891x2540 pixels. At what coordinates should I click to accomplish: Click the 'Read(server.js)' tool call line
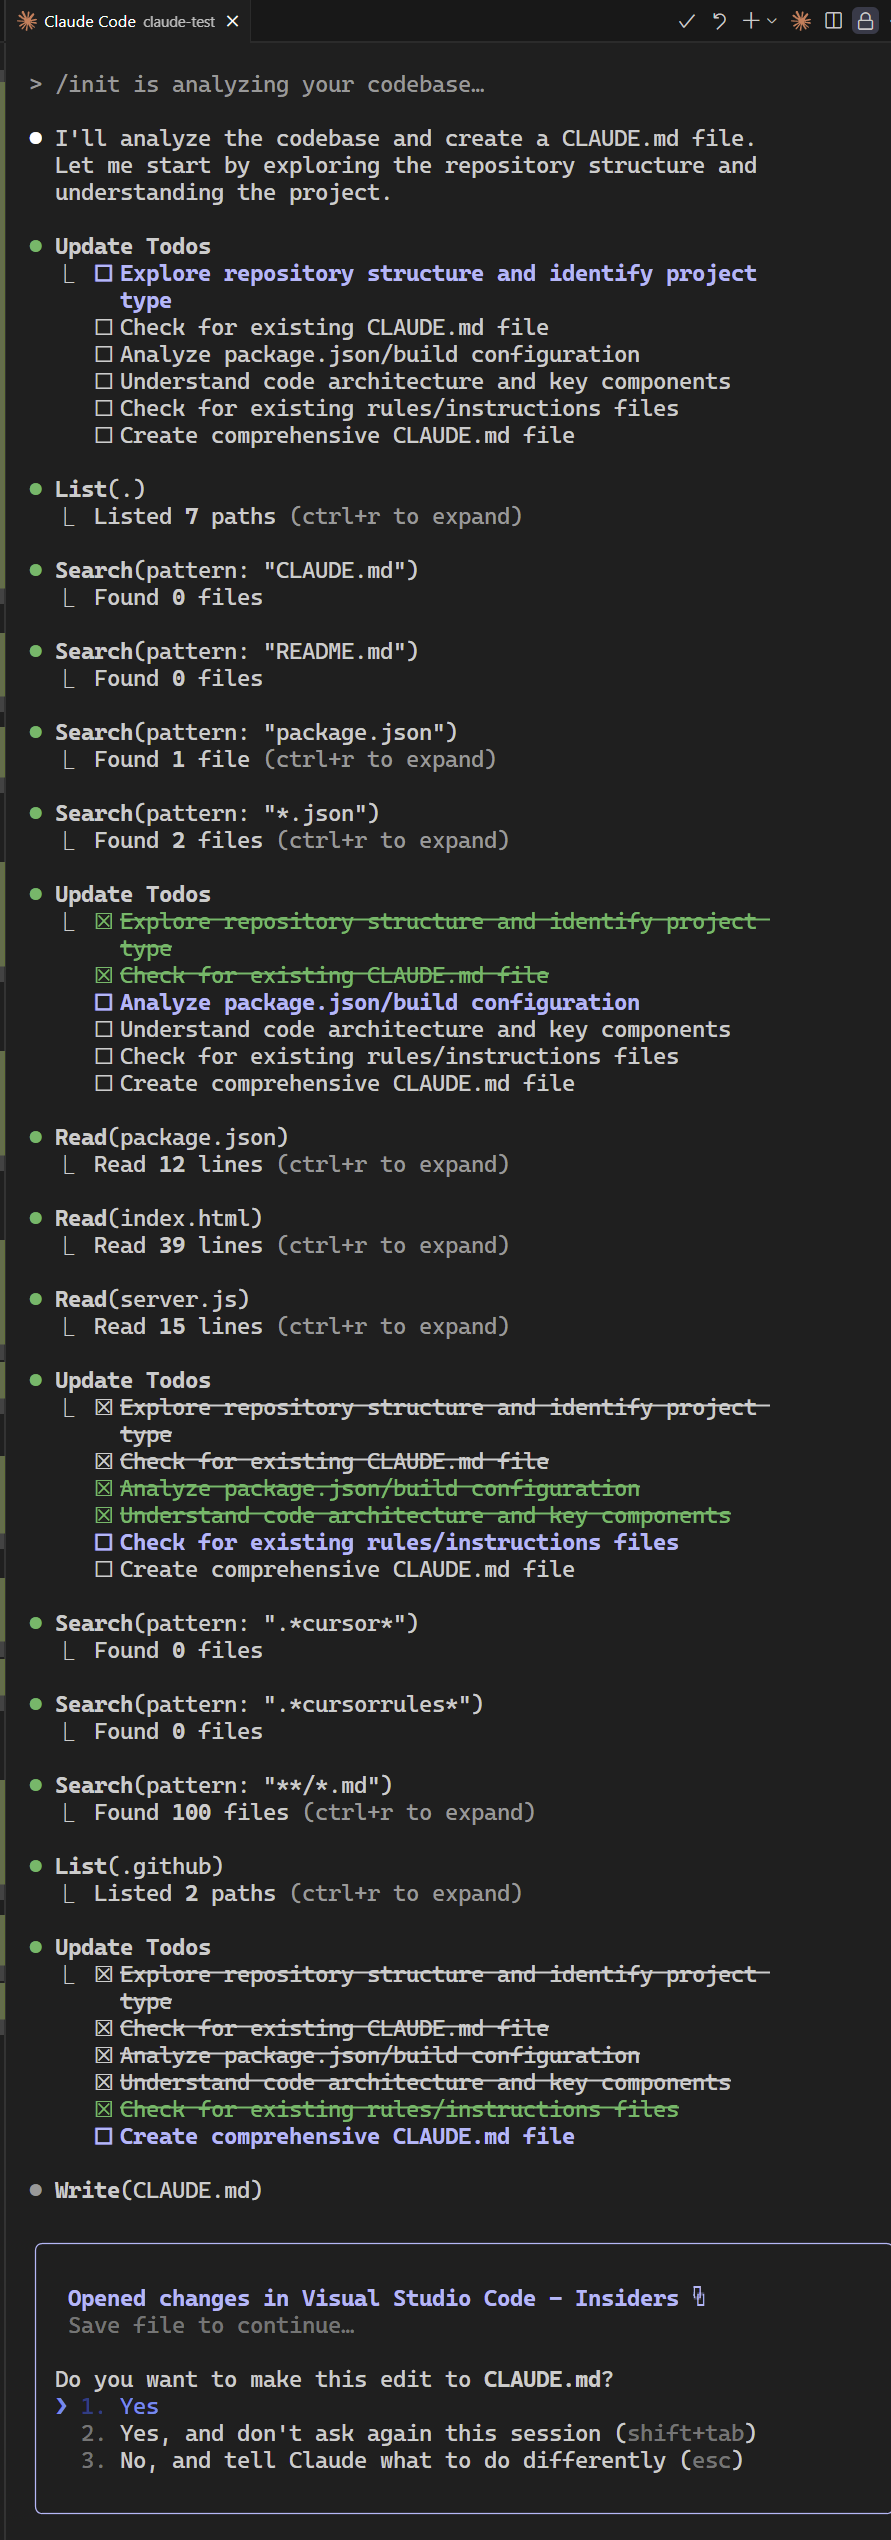pos(152,1299)
